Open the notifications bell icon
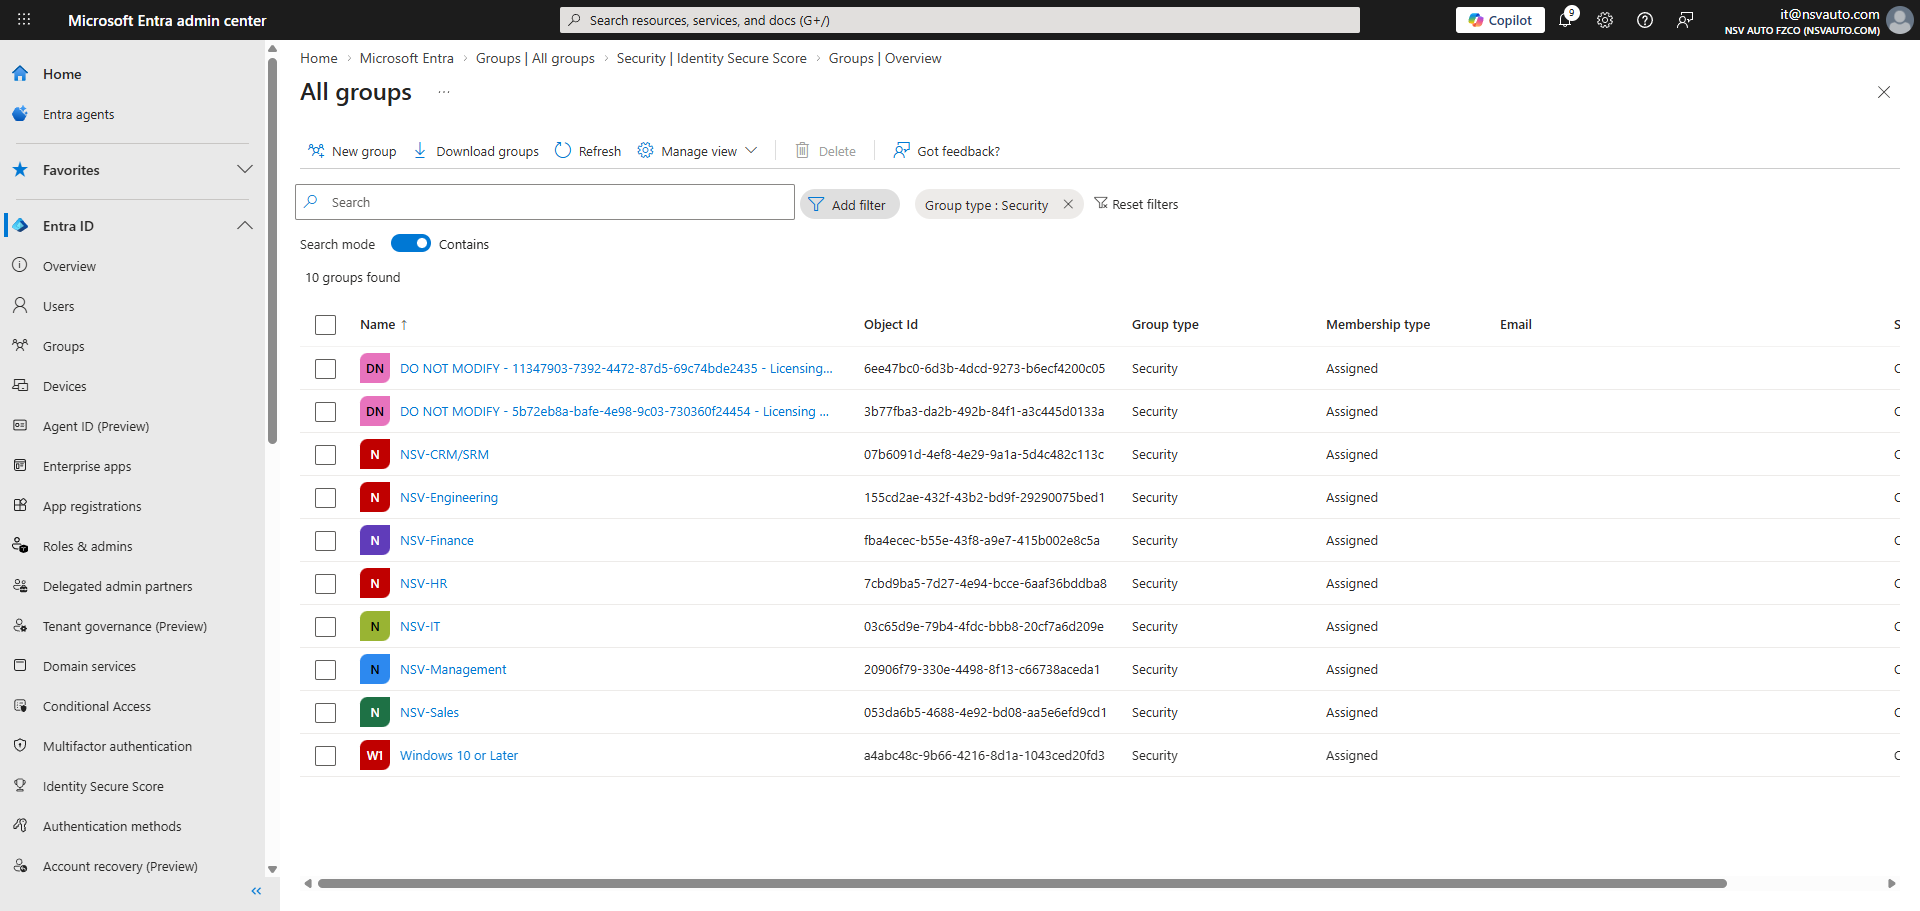This screenshot has width=1920, height=911. point(1566,20)
